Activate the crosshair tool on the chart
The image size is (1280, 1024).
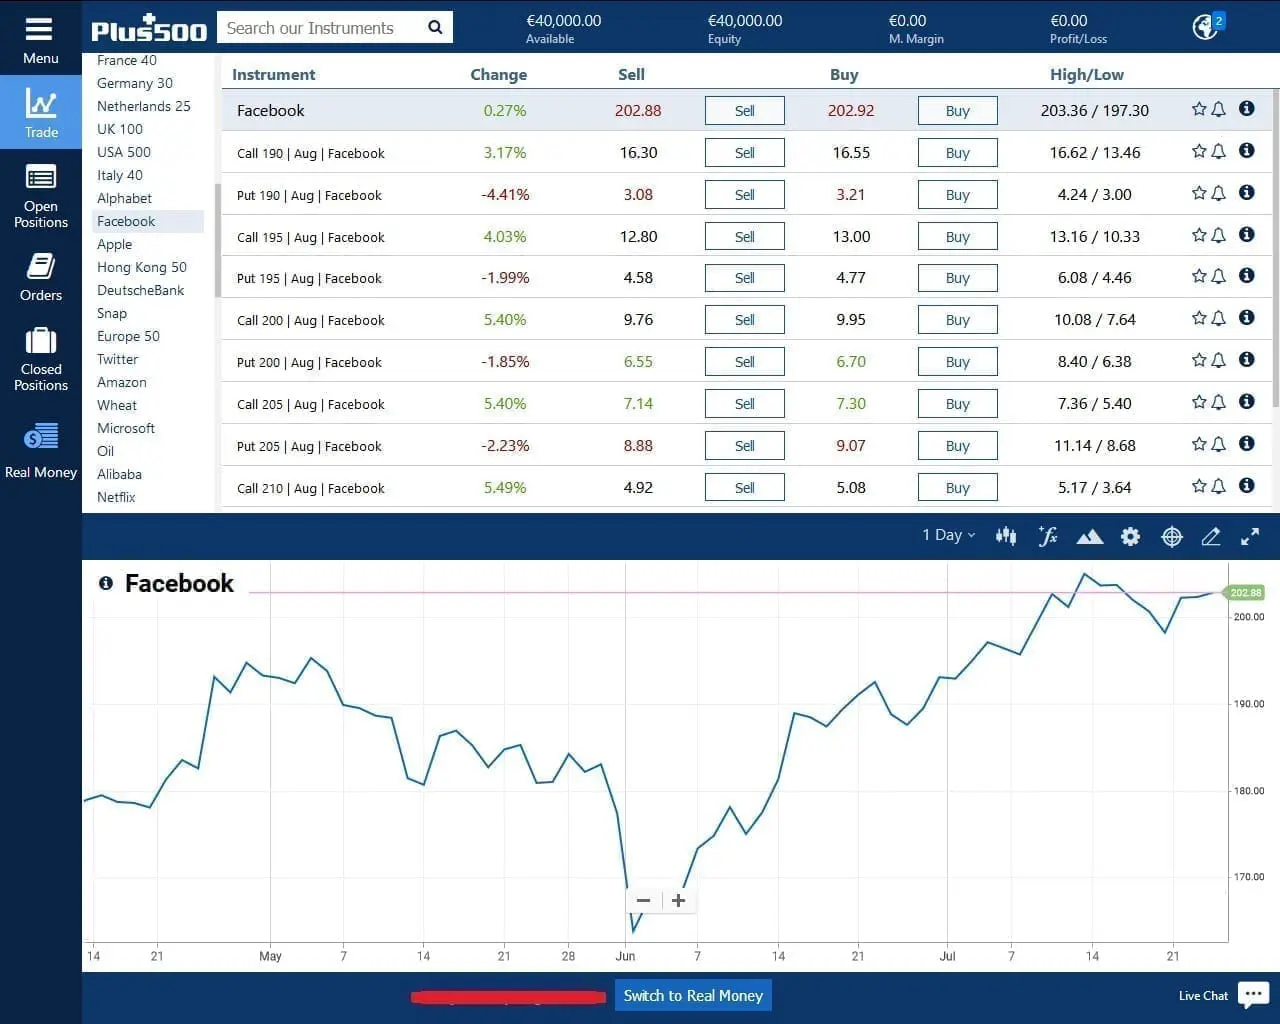click(x=1171, y=536)
